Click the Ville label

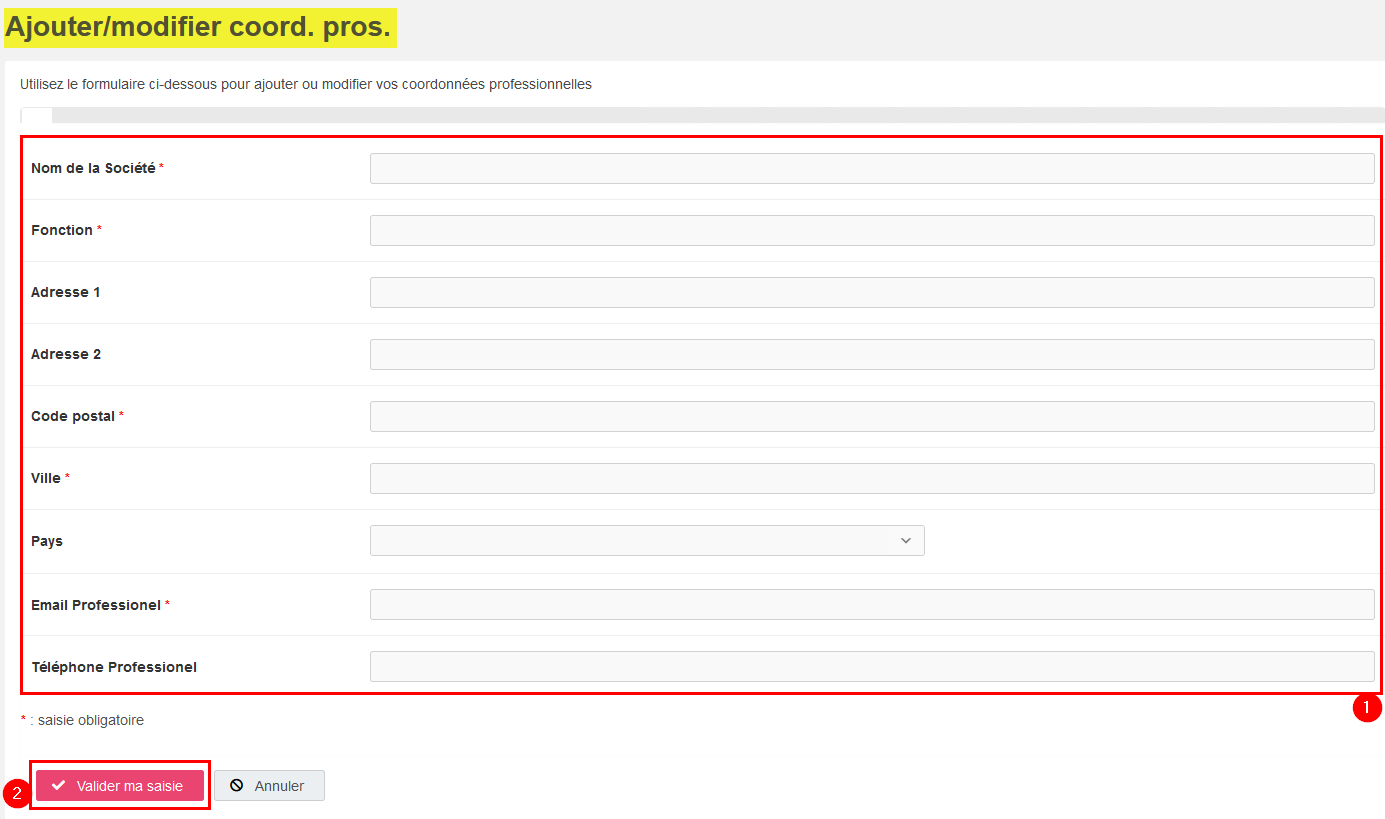click(x=46, y=478)
